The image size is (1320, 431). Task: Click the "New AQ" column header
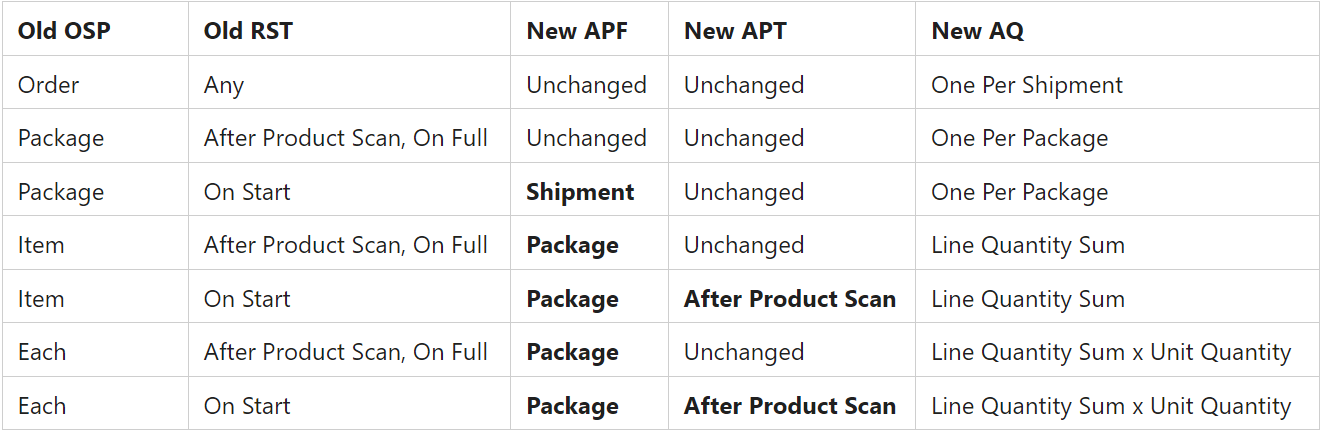click(x=977, y=31)
